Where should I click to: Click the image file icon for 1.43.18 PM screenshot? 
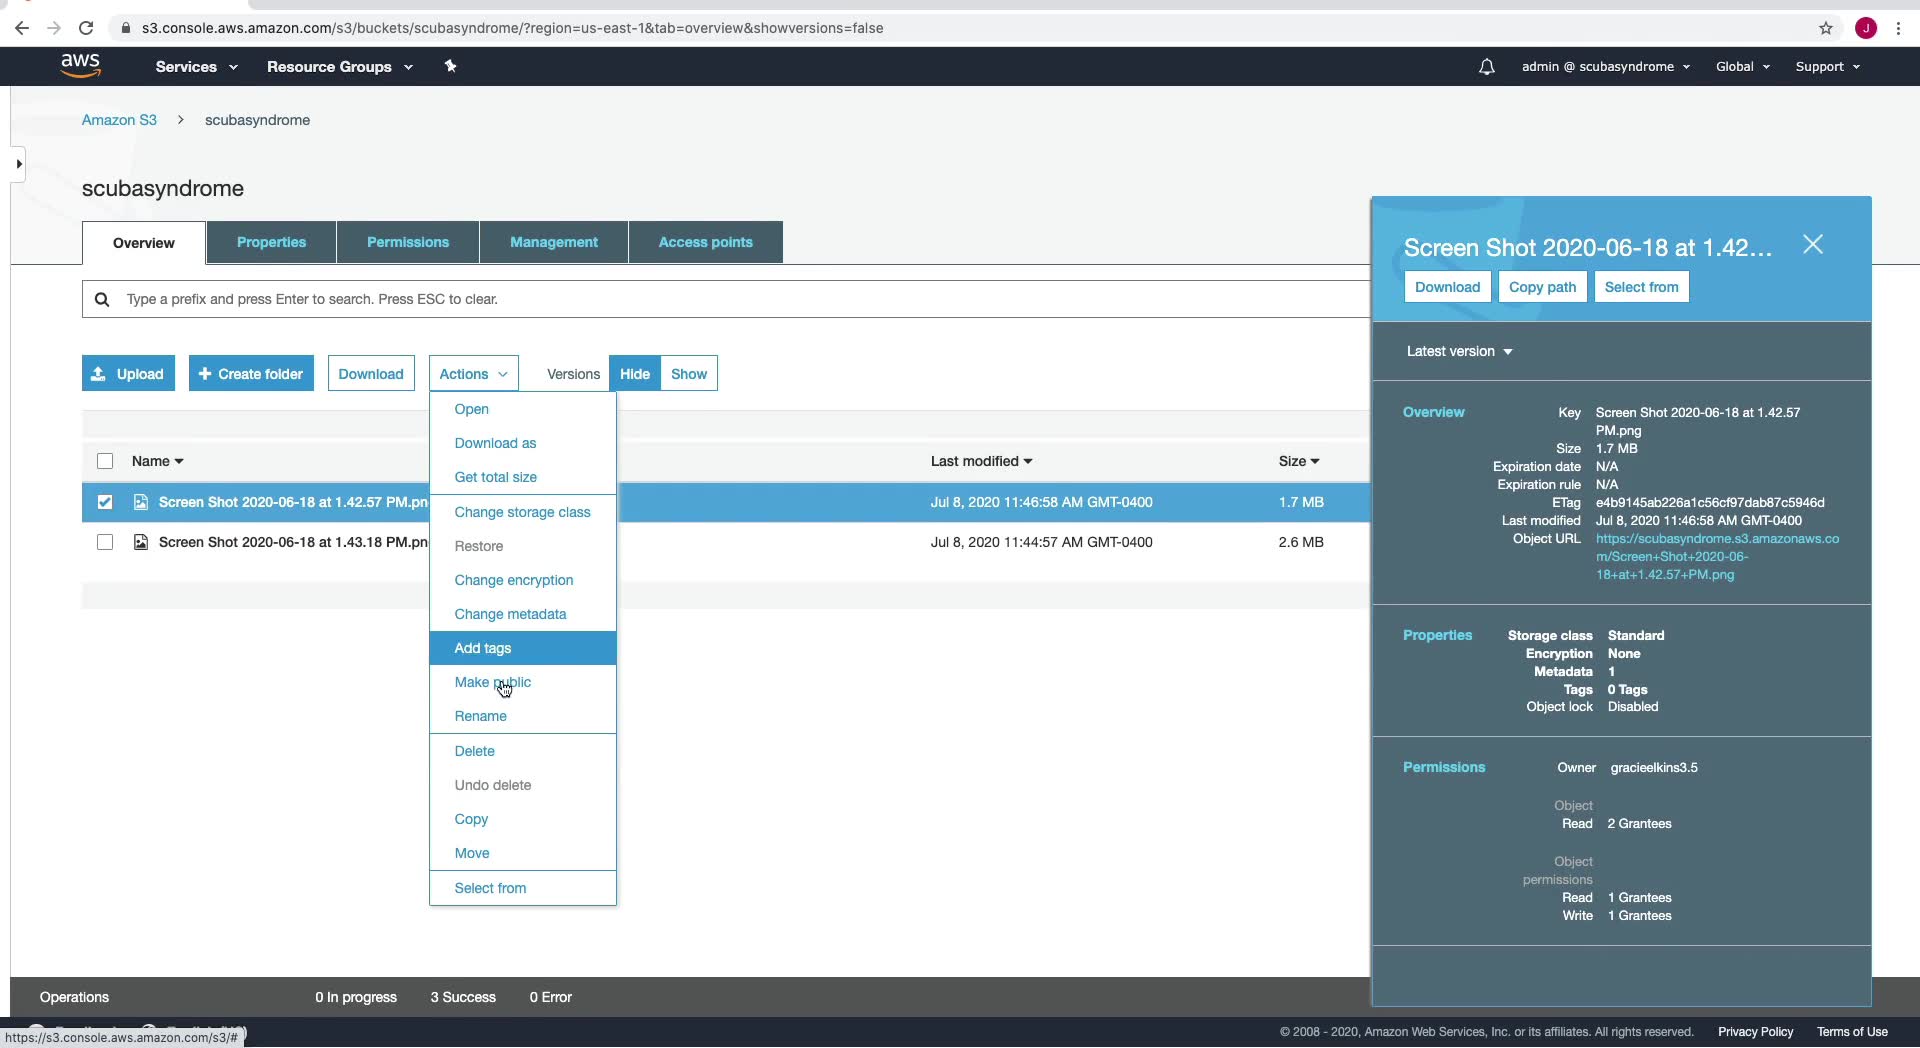[141, 542]
